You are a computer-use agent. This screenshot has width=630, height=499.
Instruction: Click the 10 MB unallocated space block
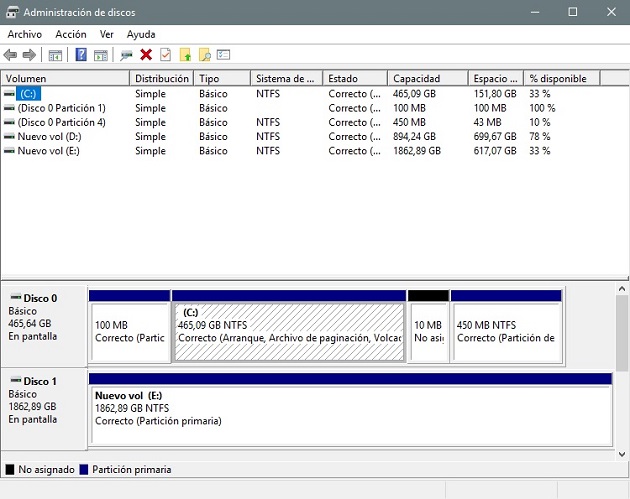pos(428,331)
